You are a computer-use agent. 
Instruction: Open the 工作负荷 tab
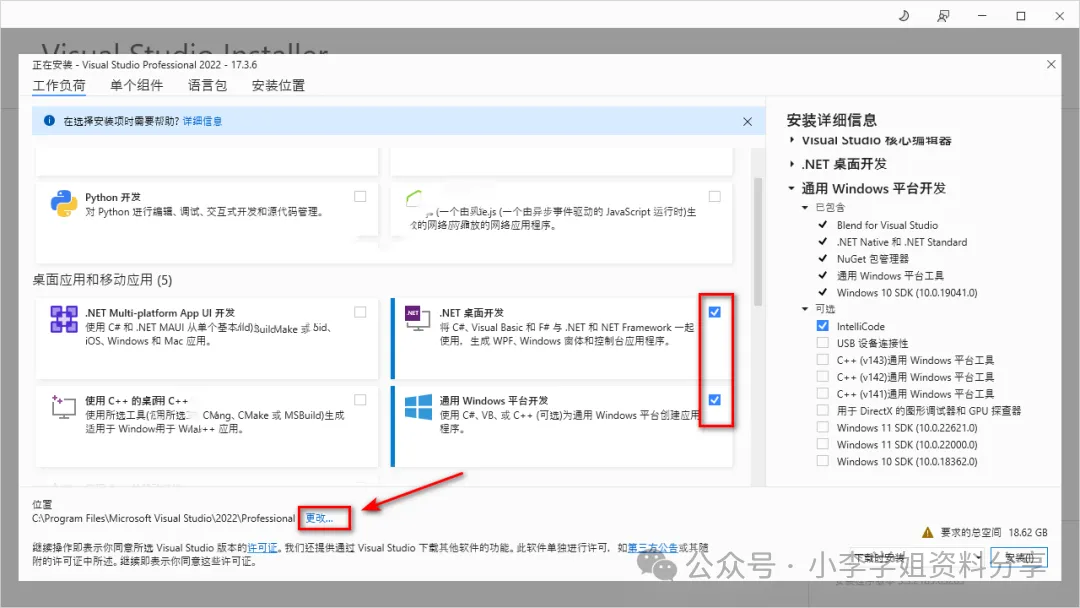[59, 85]
